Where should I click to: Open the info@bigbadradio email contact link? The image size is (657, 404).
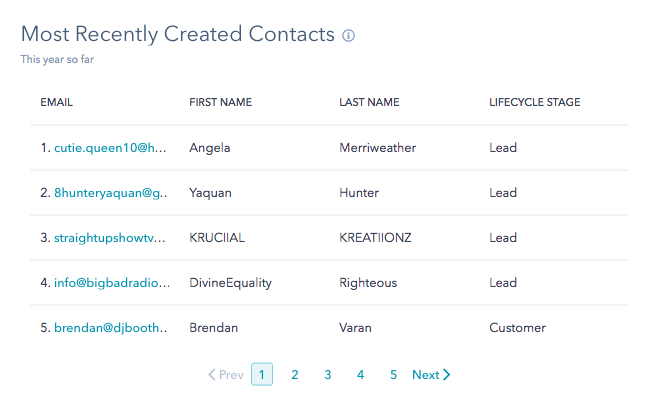112,283
